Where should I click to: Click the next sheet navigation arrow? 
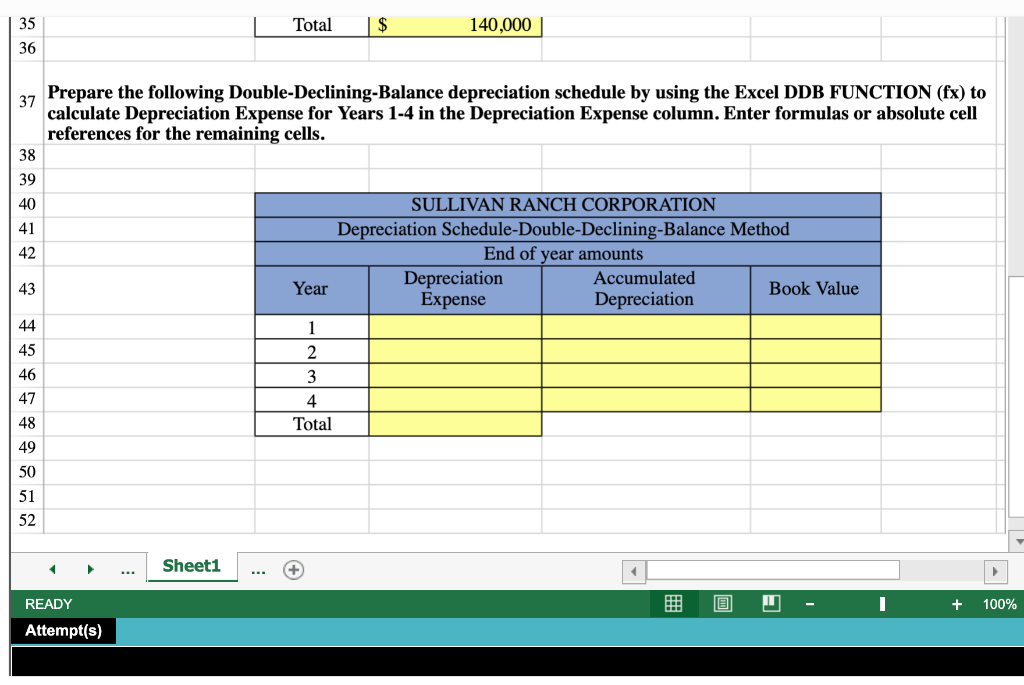click(x=90, y=568)
